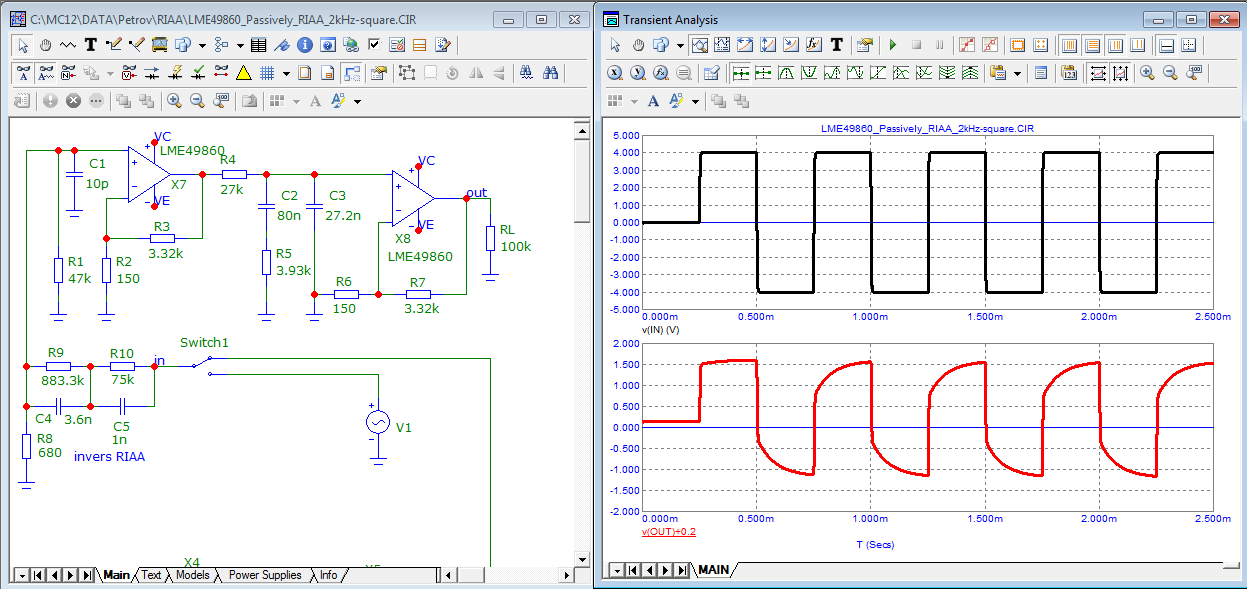The height and width of the screenshot is (589, 1247).
Task: Click the v(OUT)+0.2 plot label
Action: 668,532
